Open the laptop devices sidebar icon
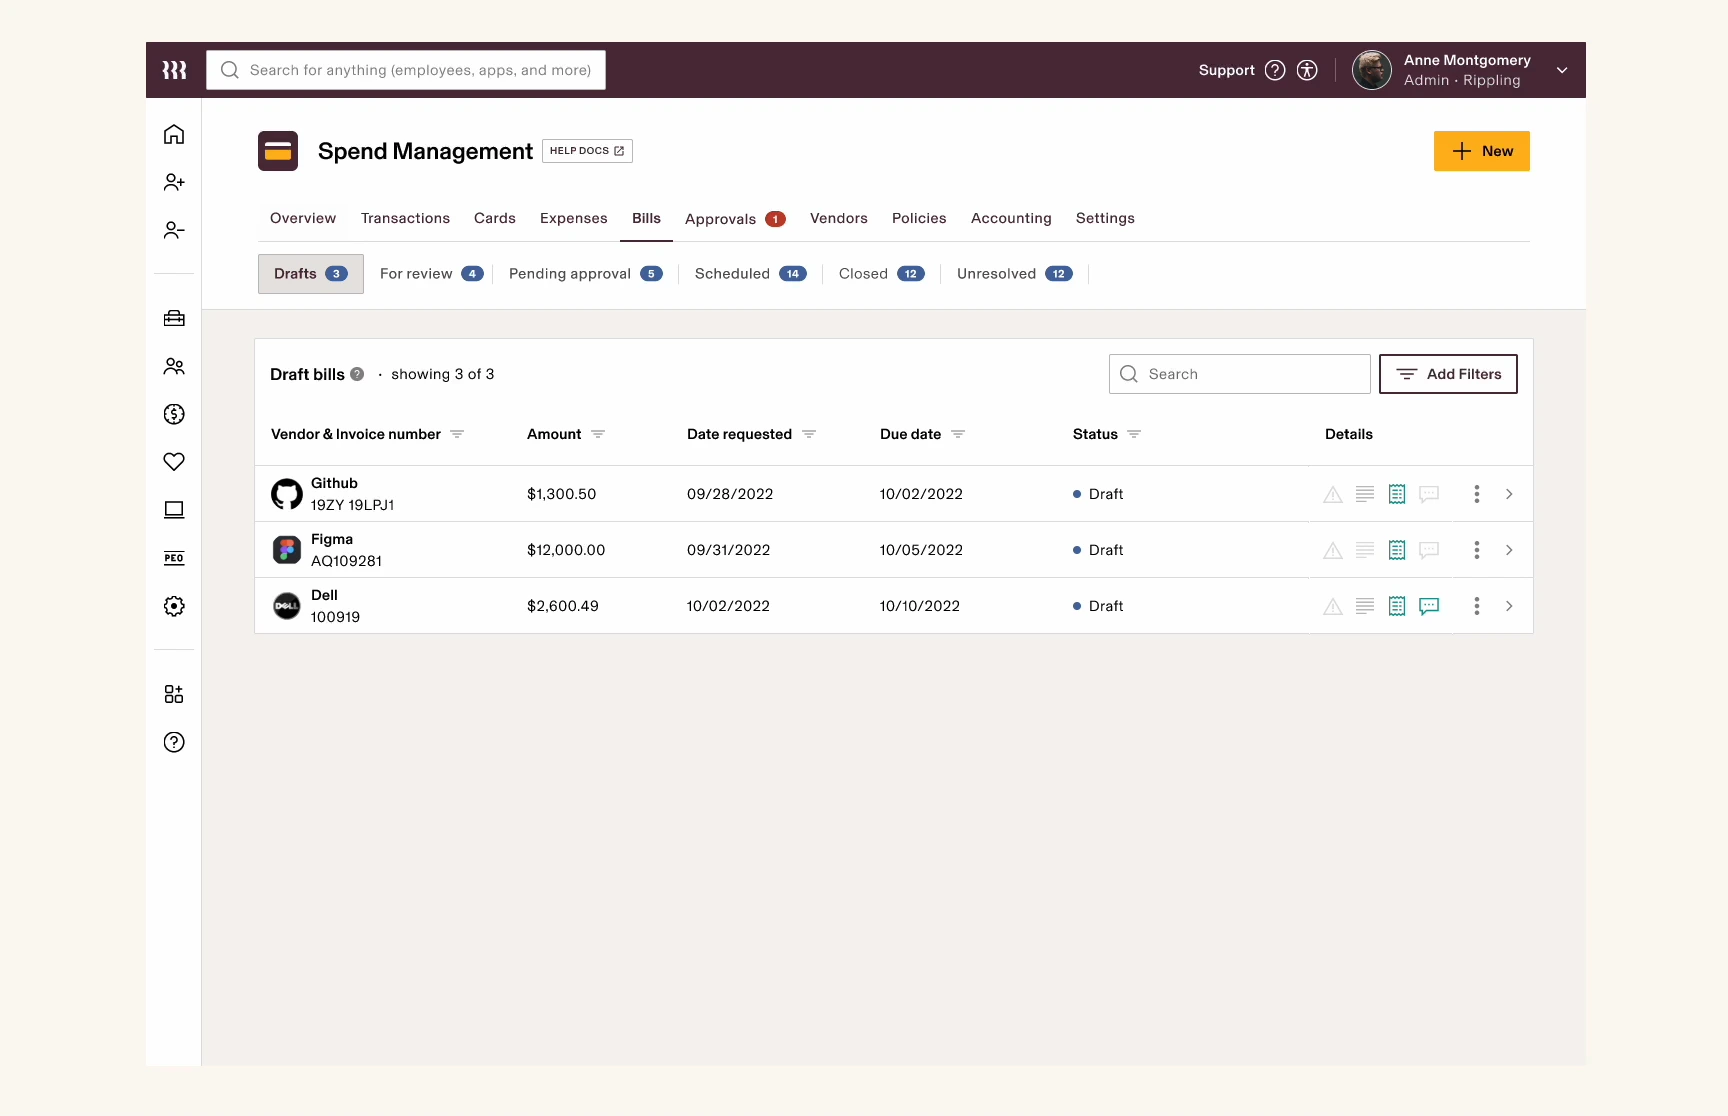 [x=174, y=510]
